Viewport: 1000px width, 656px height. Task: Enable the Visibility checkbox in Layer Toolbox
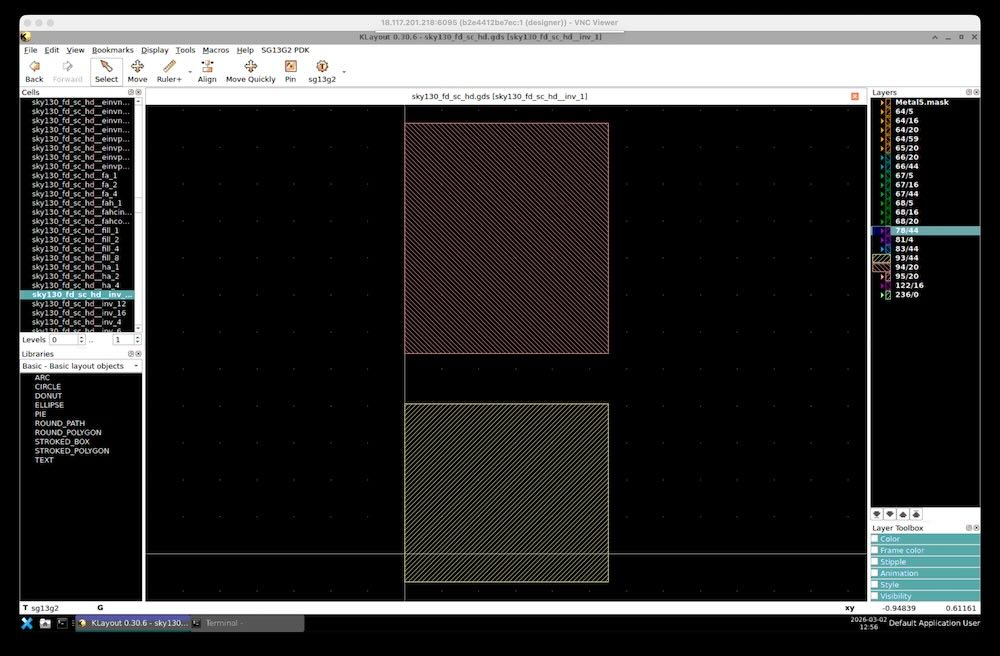[x=875, y=596]
